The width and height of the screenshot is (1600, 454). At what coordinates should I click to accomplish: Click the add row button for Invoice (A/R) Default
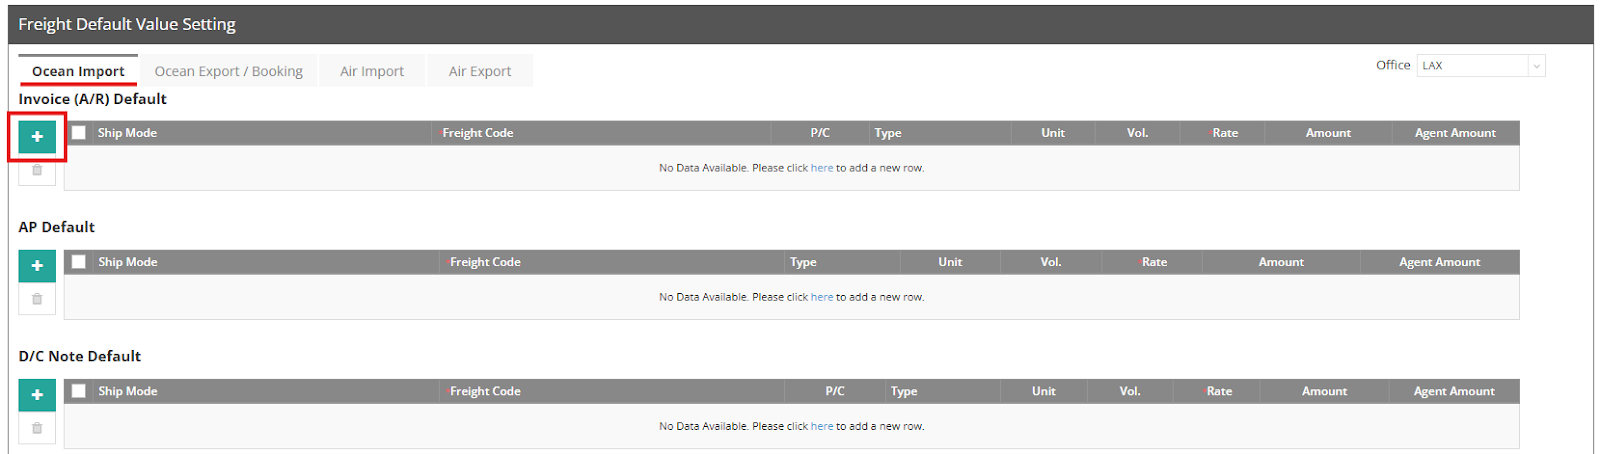click(37, 136)
